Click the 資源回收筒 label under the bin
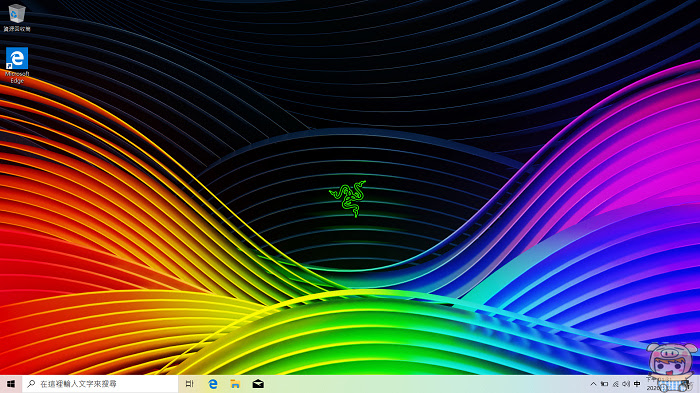 click(x=17, y=29)
